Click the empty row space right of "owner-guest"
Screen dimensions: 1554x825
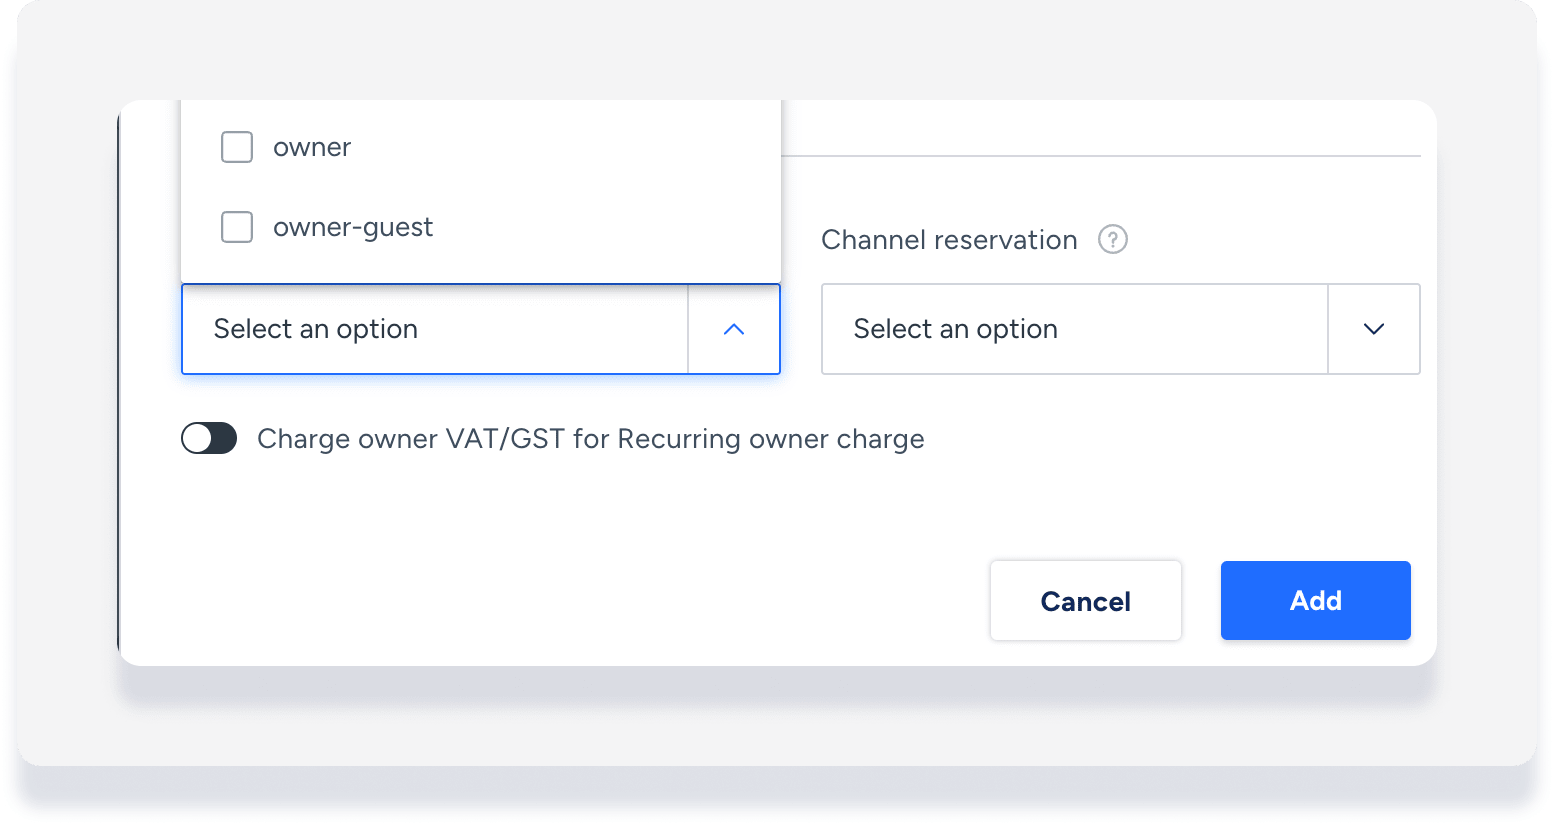tap(600, 227)
